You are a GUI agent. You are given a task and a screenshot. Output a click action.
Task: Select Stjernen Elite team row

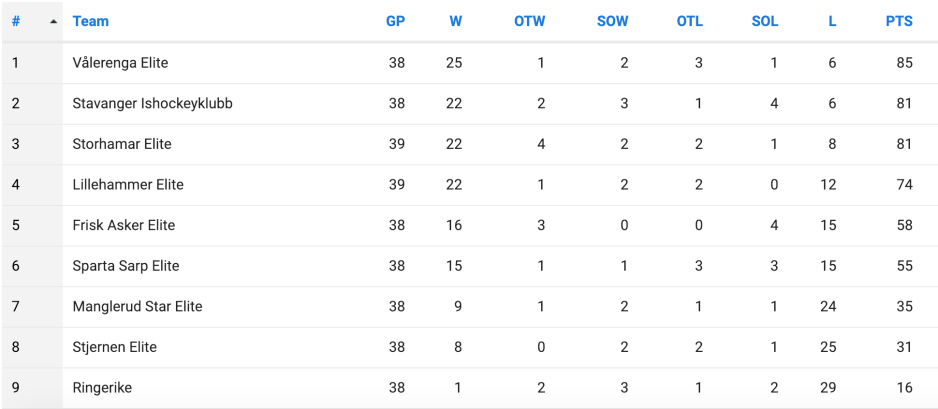point(115,347)
